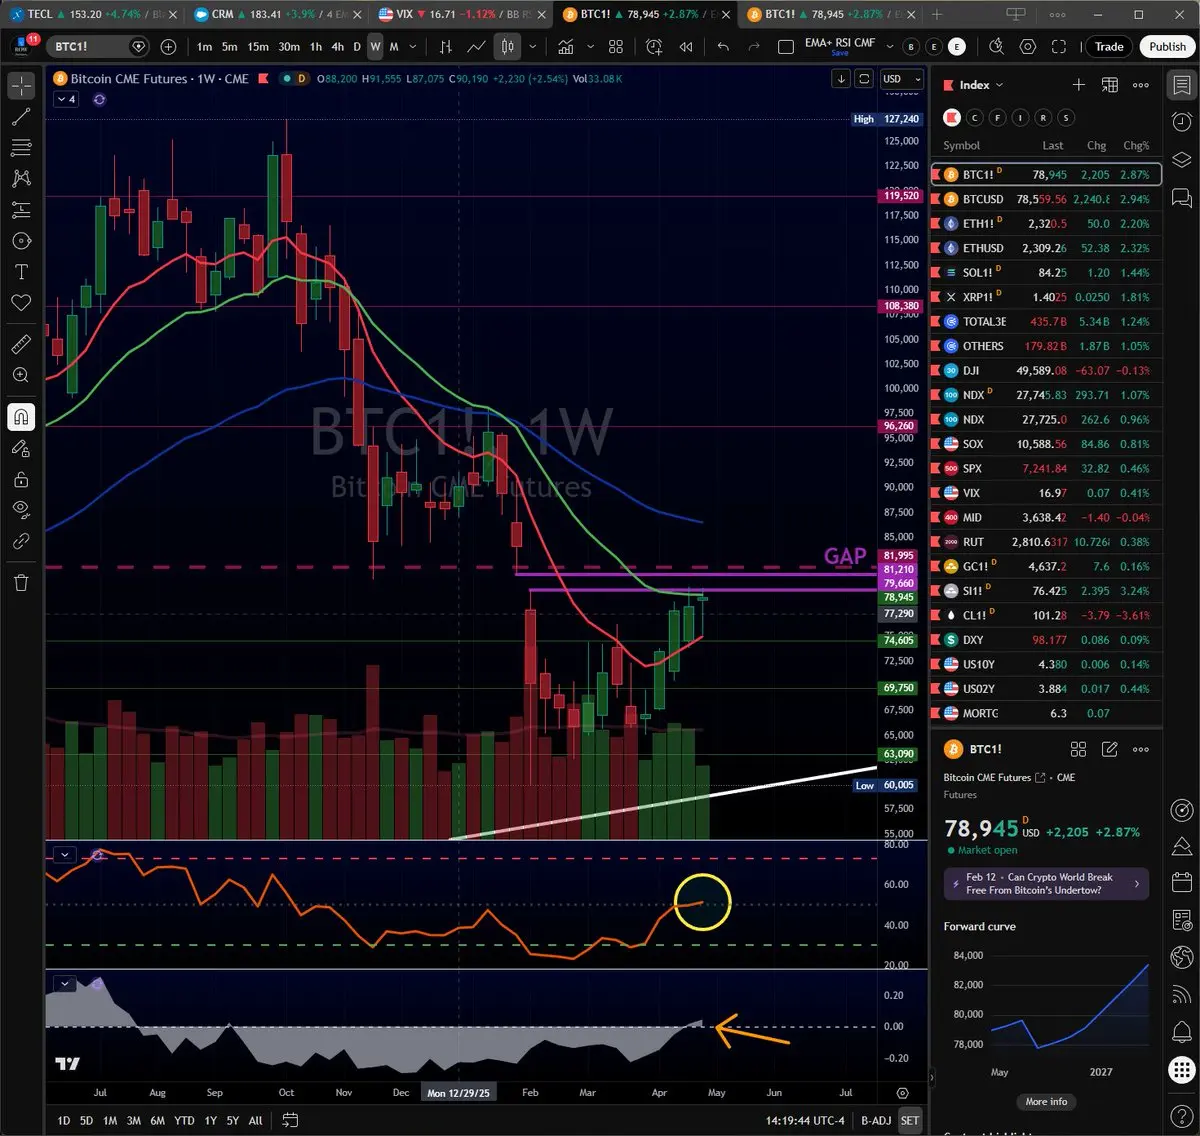Expand the timeframe interval dropdown
This screenshot has width=1200, height=1136.
(x=413, y=47)
